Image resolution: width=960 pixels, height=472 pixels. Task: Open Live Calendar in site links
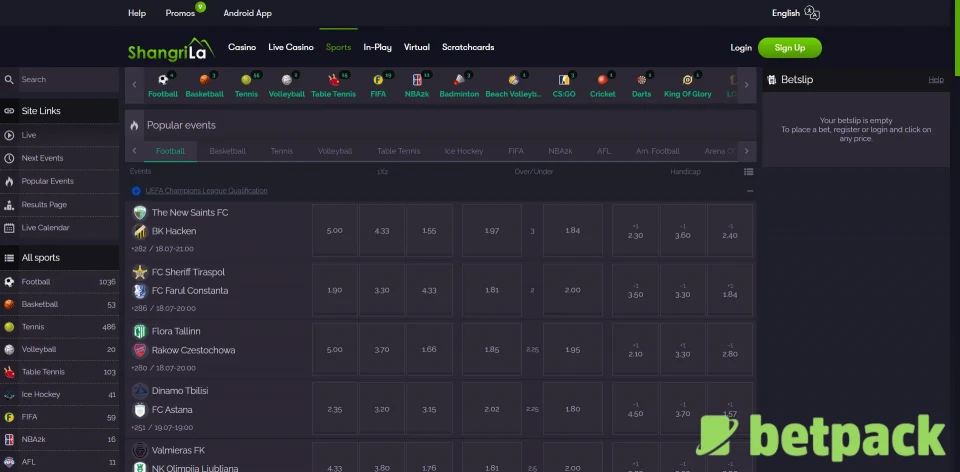[x=45, y=228]
